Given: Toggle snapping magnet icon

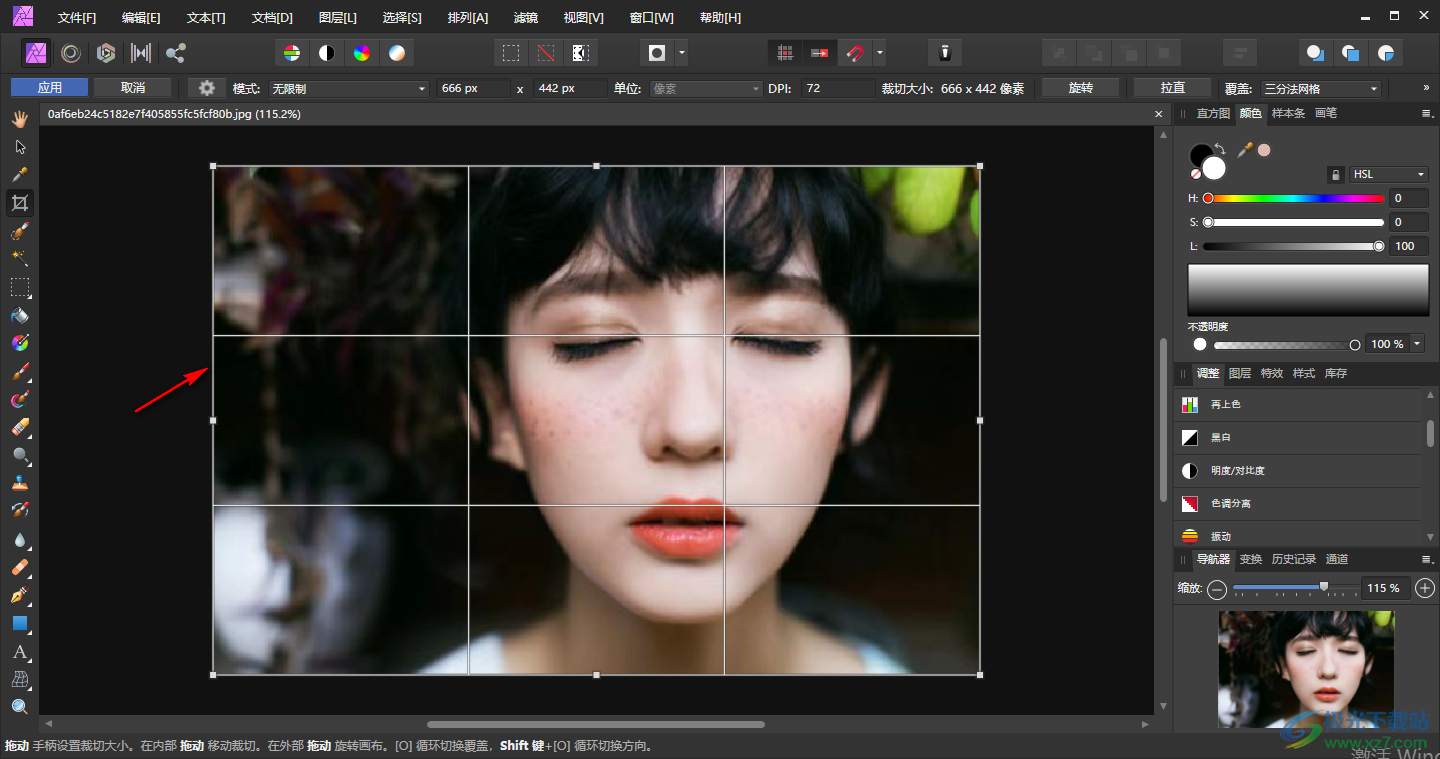Looking at the screenshot, I should 855,53.
